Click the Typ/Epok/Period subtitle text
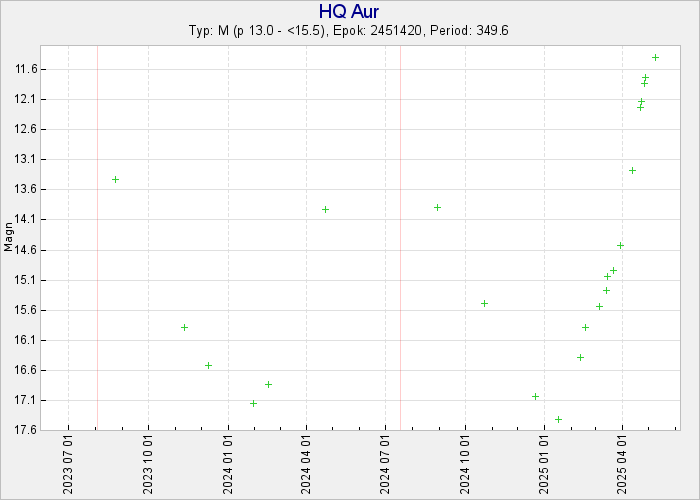 [349, 31]
